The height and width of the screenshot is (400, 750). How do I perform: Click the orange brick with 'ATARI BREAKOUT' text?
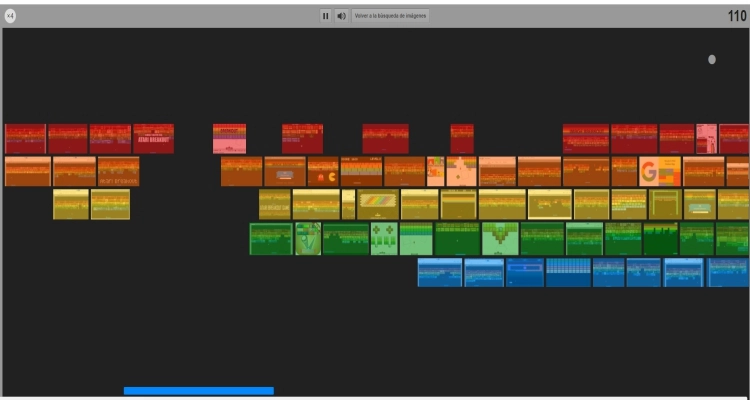[118, 172]
